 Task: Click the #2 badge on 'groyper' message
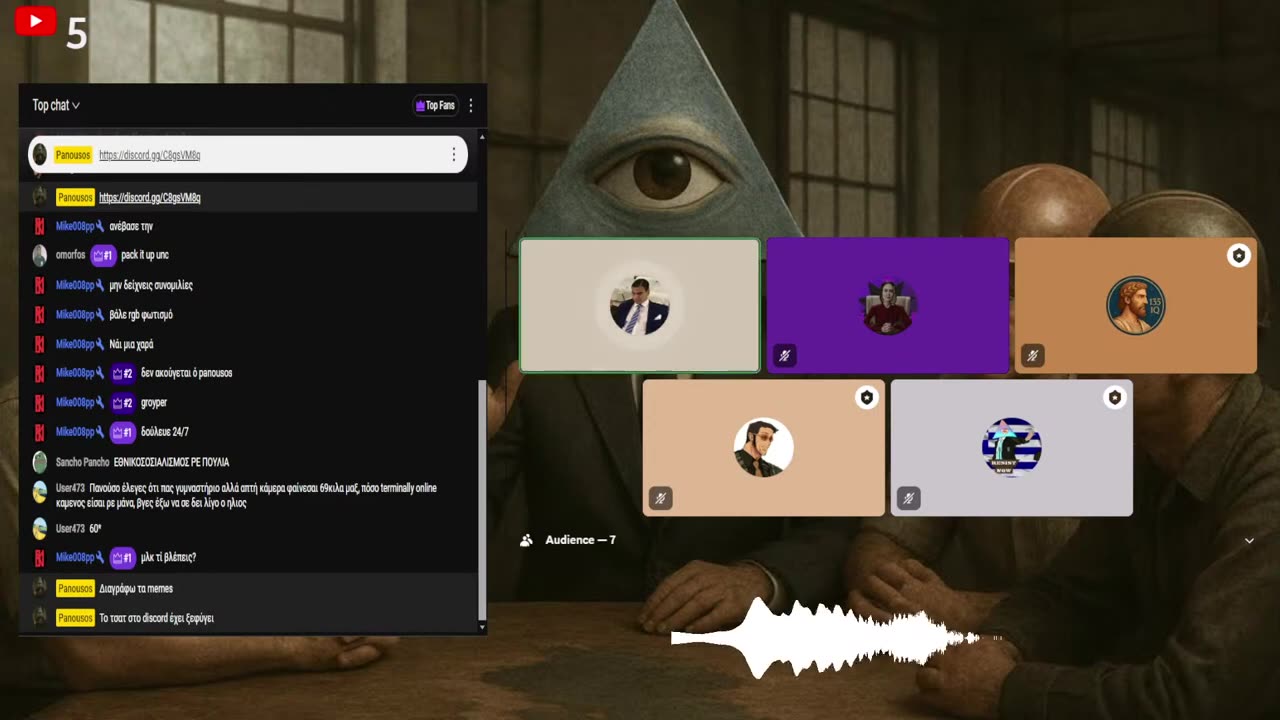click(122, 403)
